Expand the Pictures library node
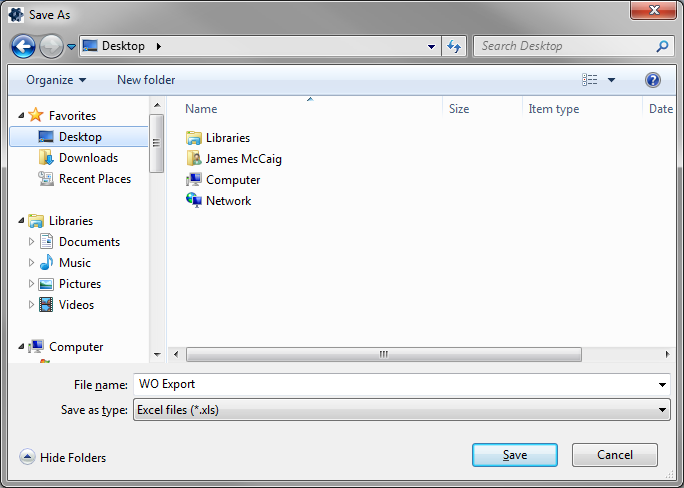 [x=31, y=283]
